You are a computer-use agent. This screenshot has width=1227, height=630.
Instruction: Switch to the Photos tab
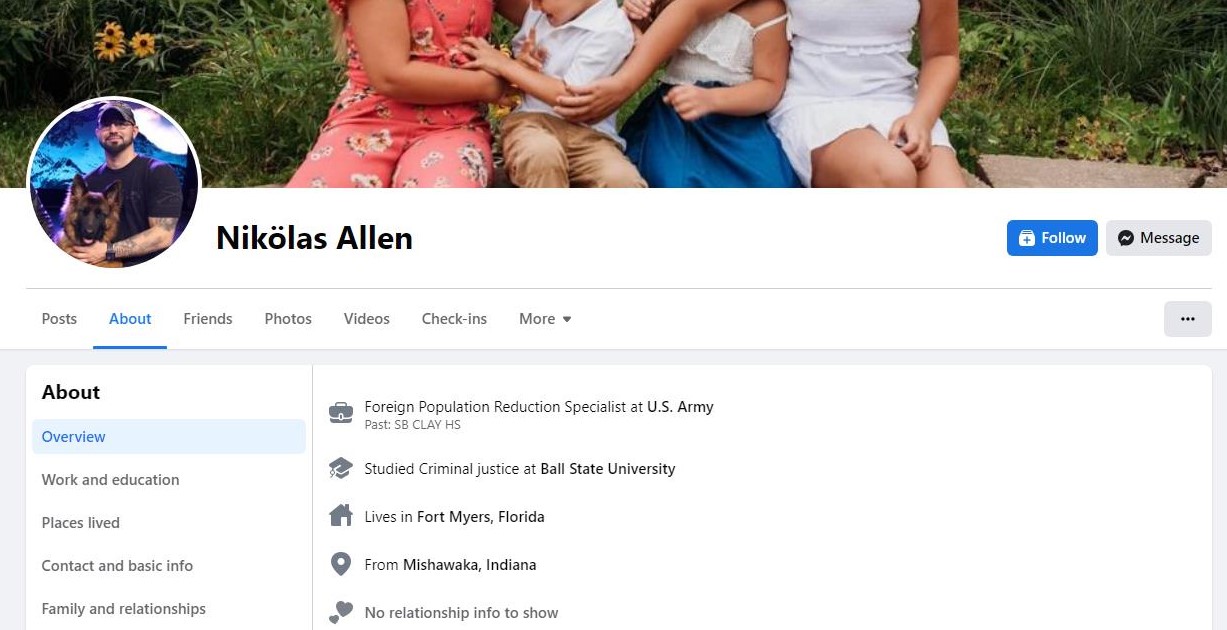coord(288,319)
